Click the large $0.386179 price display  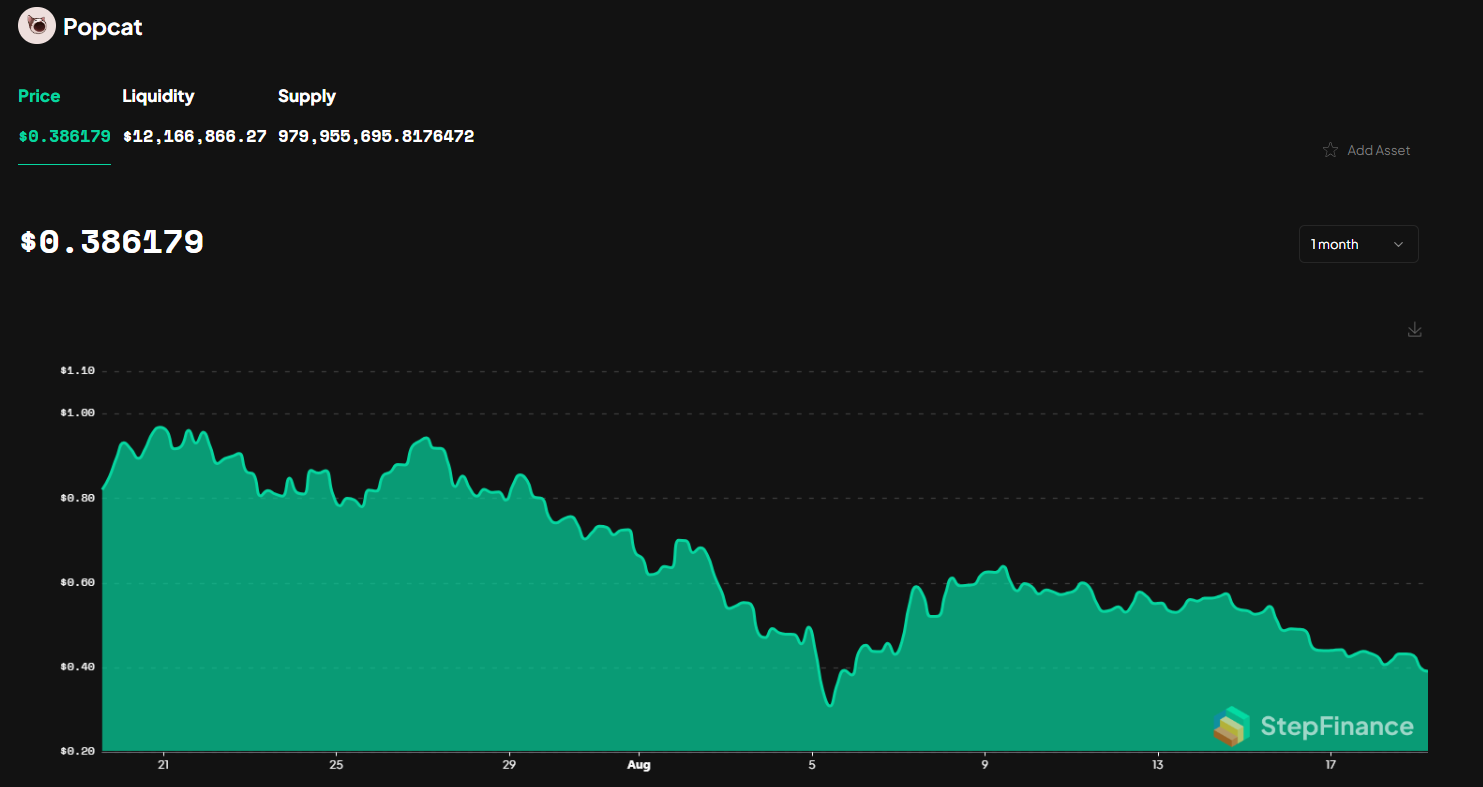tap(110, 241)
